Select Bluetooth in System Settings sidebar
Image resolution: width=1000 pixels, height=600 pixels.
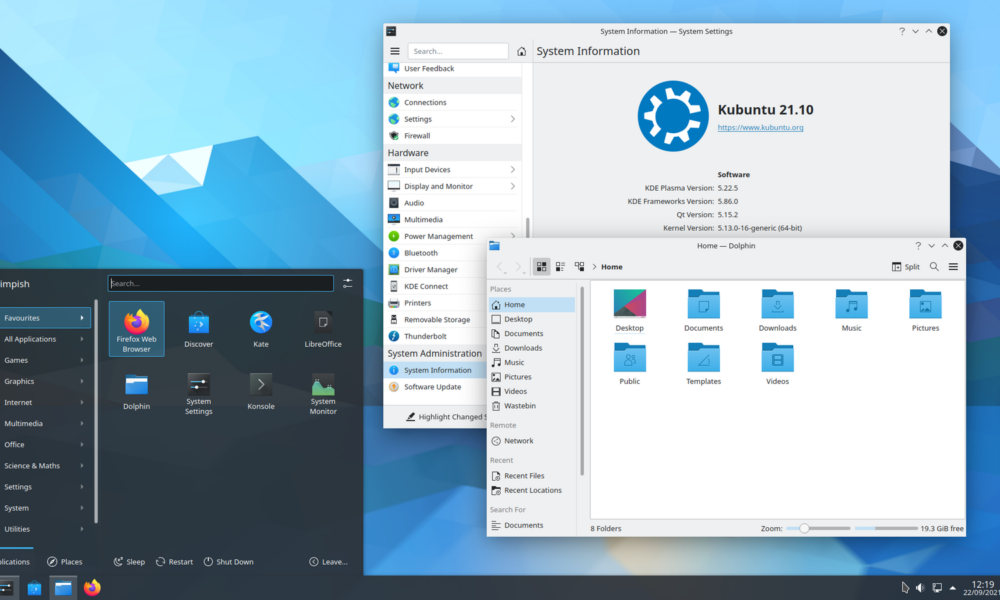pyautogui.click(x=453, y=252)
